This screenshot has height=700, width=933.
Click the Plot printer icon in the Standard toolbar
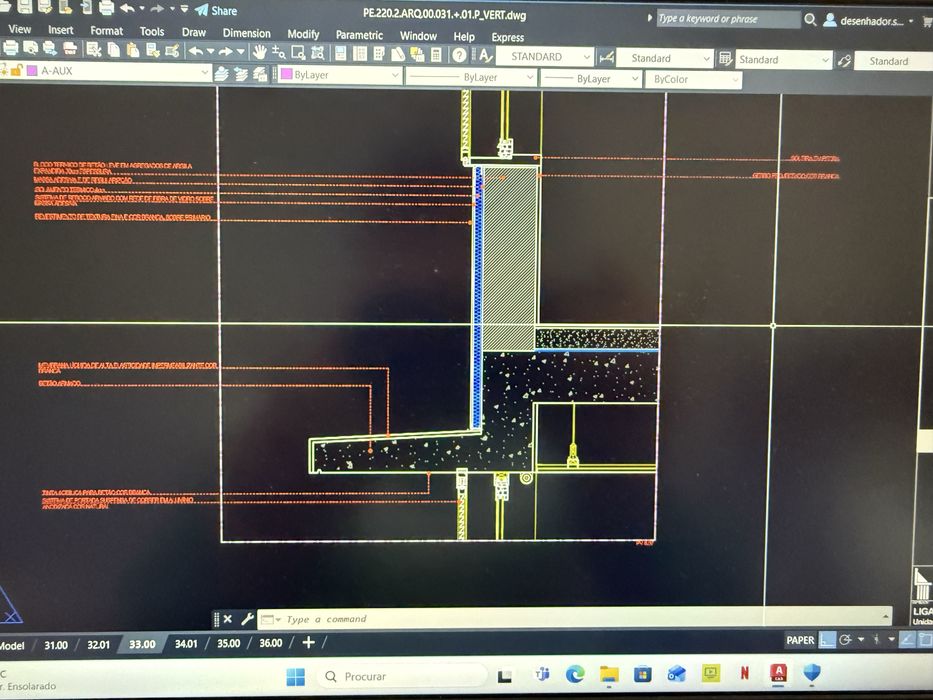11,48
